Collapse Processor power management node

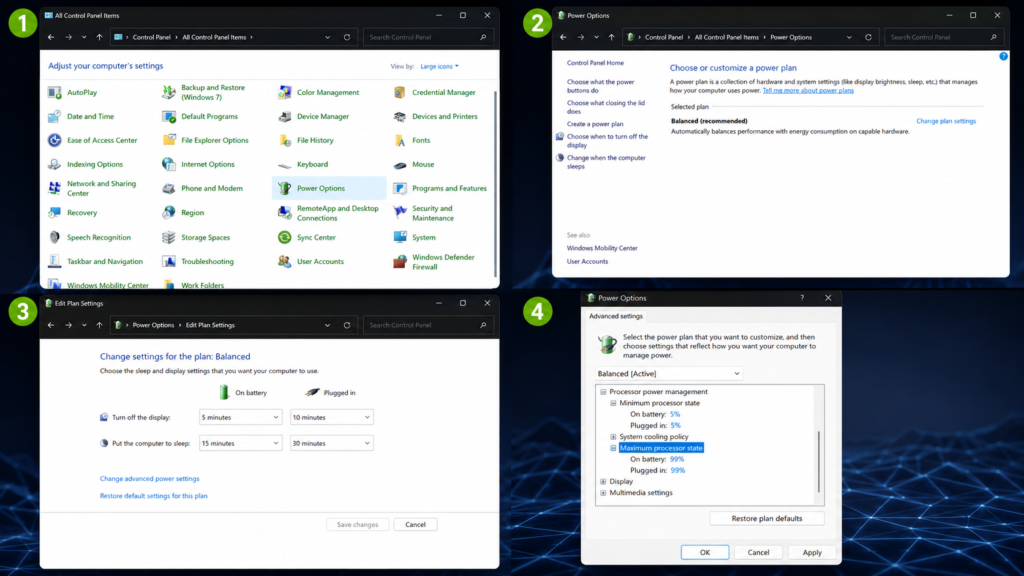click(x=603, y=392)
